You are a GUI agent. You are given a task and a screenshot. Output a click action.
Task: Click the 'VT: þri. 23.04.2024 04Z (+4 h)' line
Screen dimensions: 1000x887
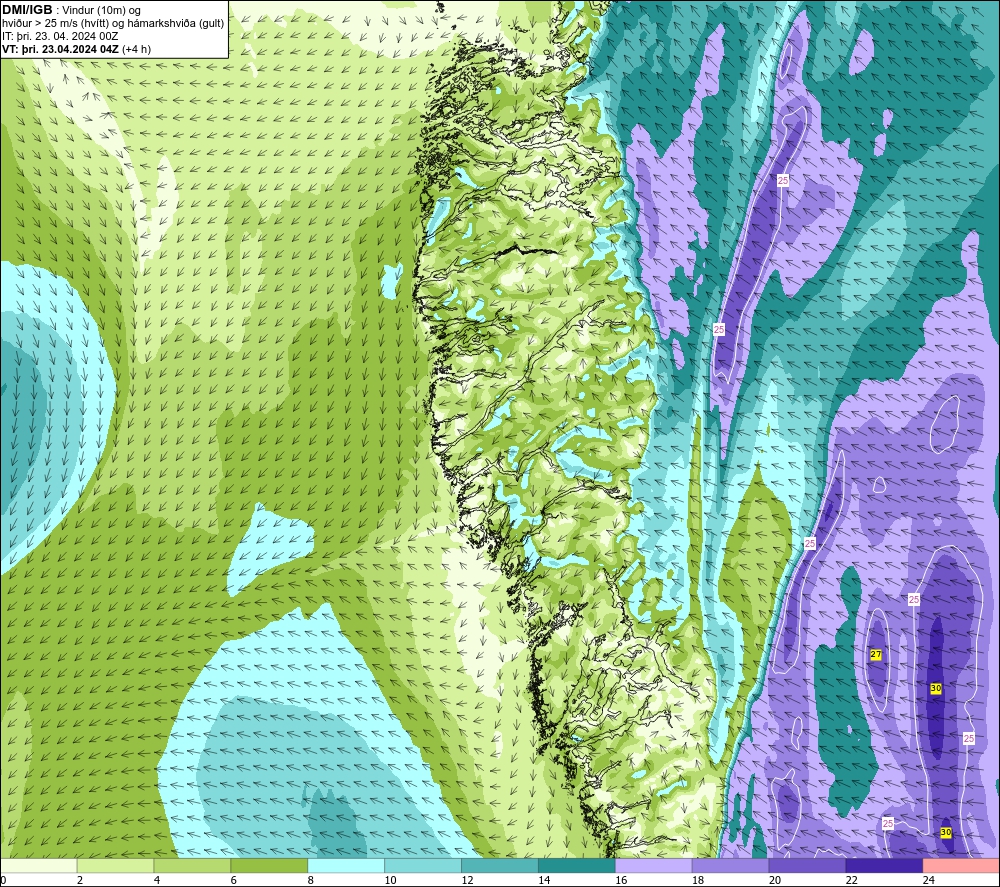click(77, 49)
